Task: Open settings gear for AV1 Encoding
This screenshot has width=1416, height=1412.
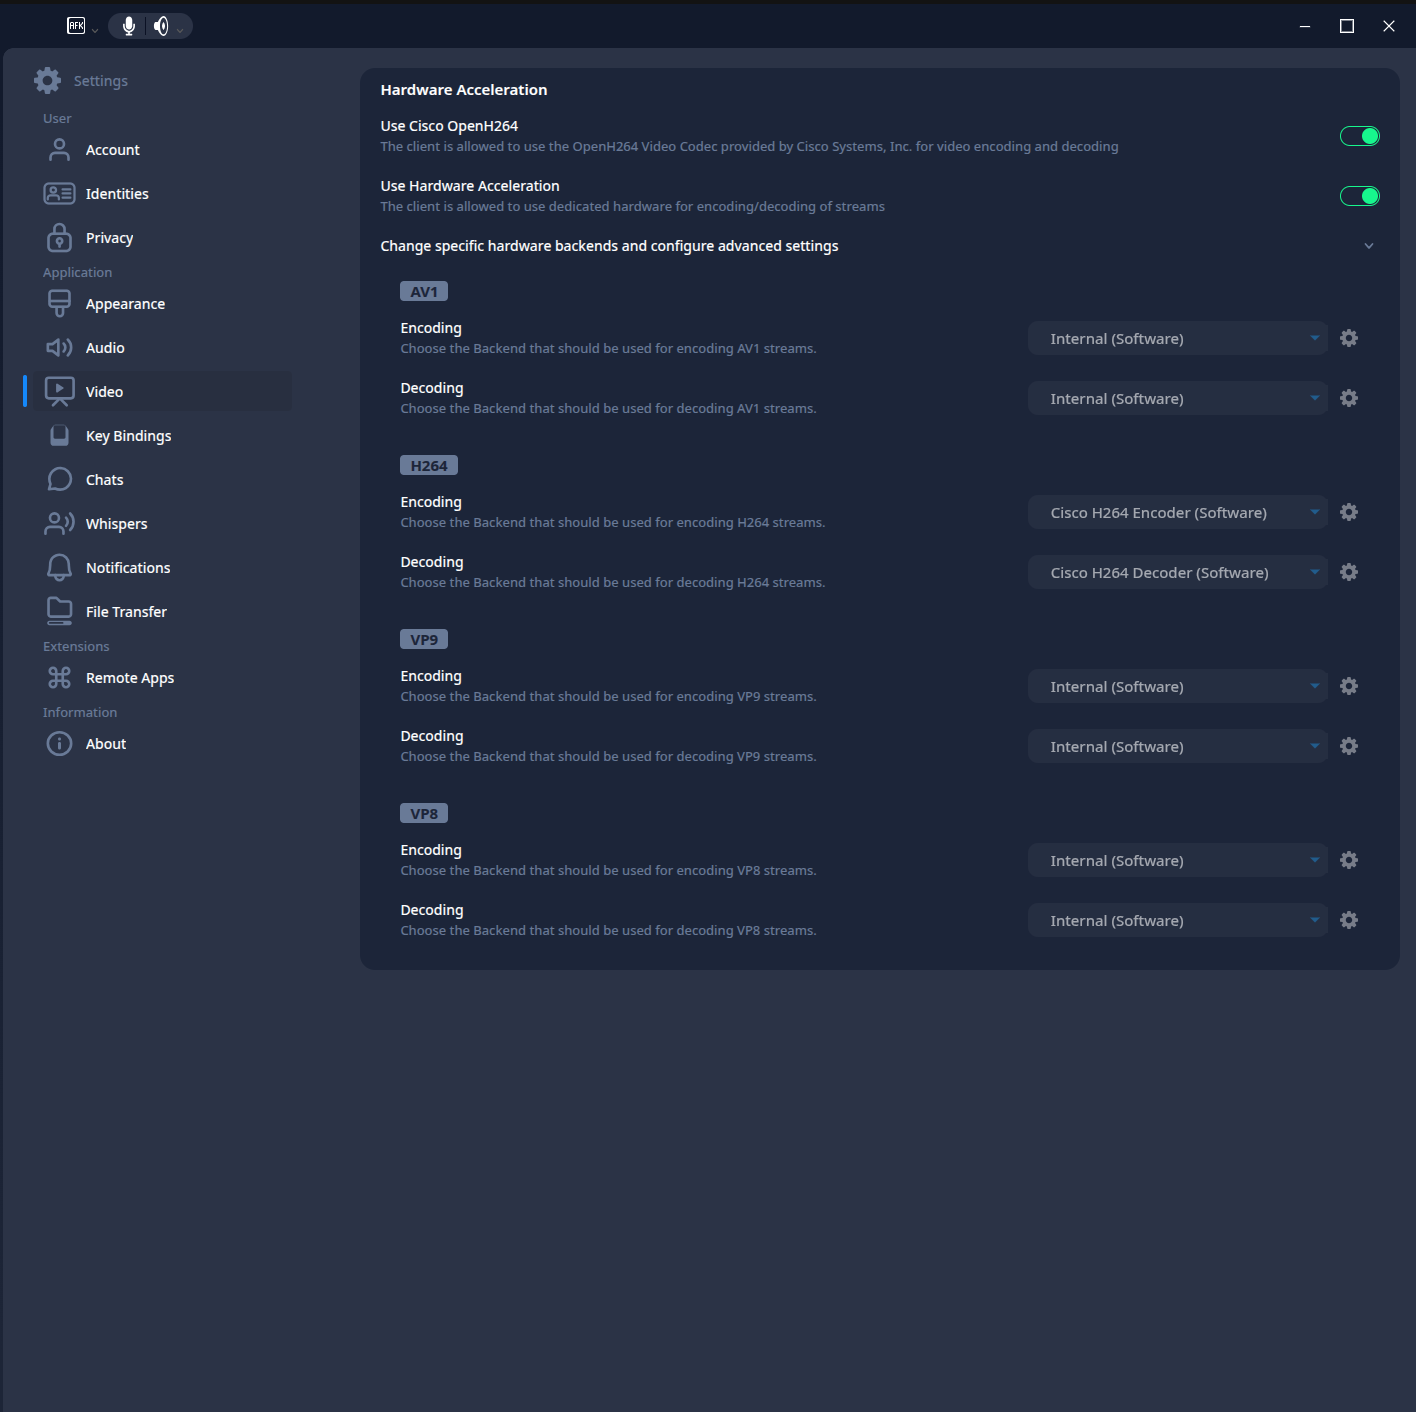Action: coord(1349,338)
